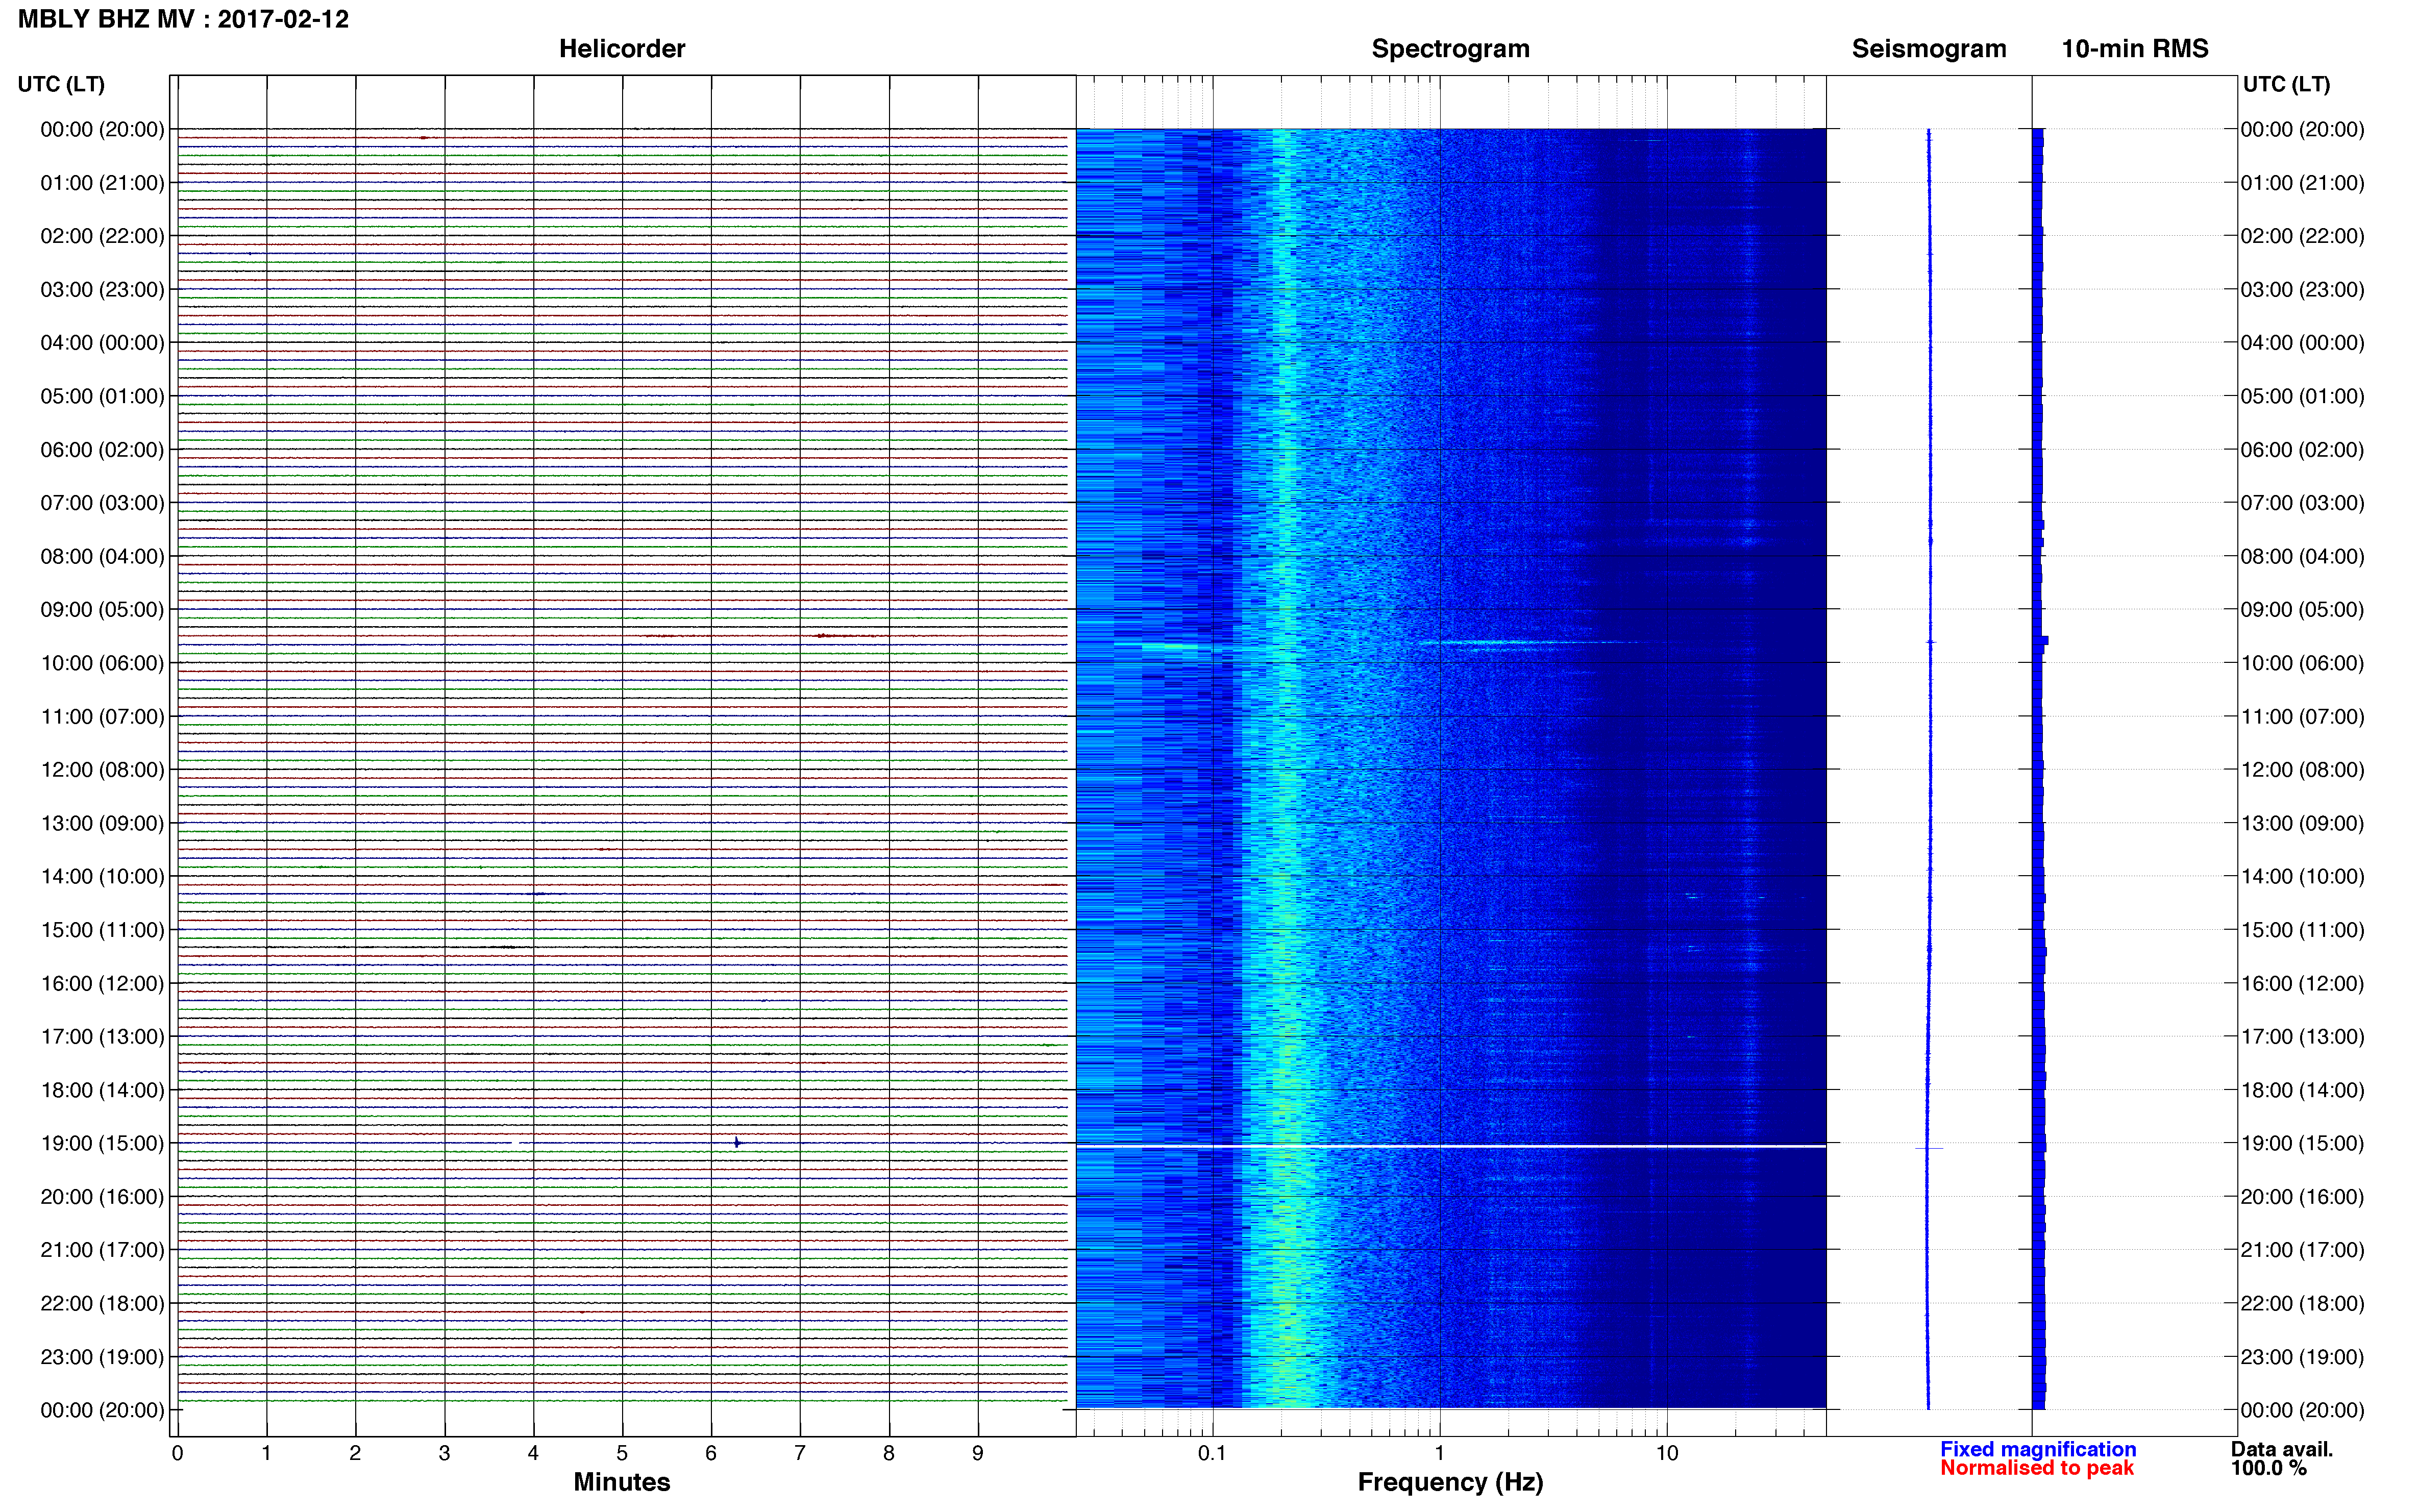2419x1512 pixels.
Task: Click right axis time label "22:00 (18:00)"
Action: pos(2302,1304)
